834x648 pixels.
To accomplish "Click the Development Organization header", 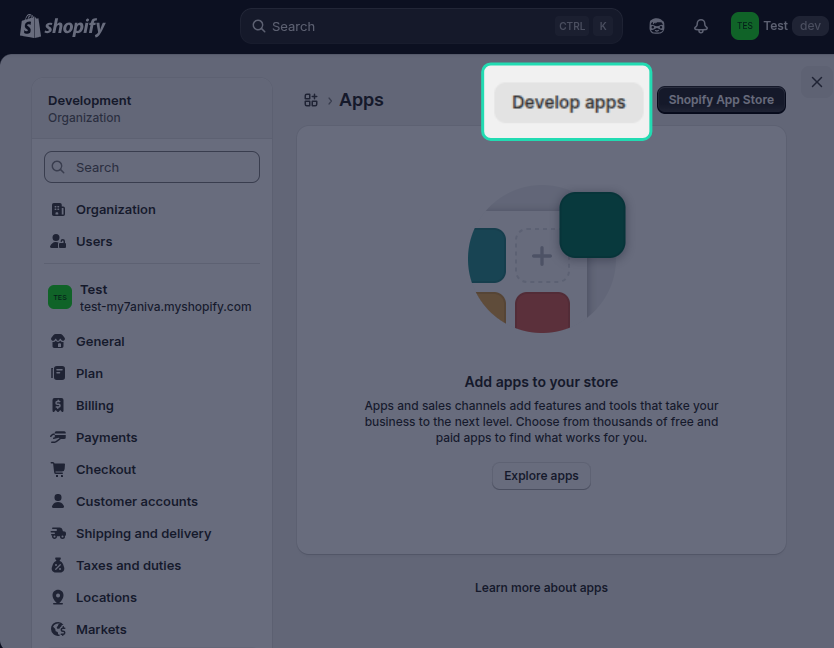I will [152, 109].
